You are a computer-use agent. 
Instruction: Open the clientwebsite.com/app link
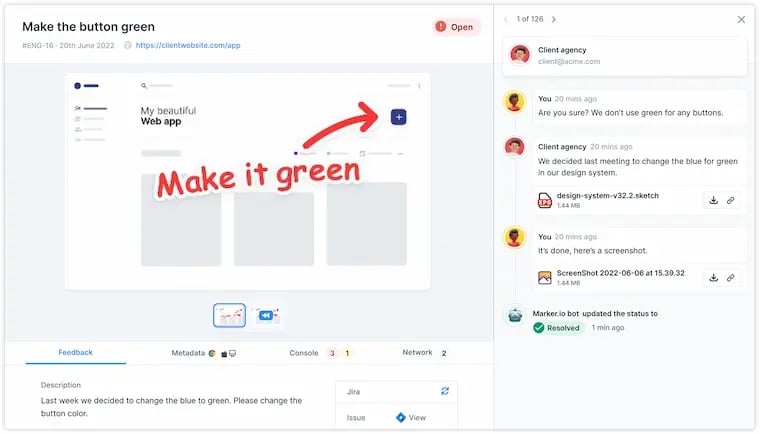pos(188,45)
